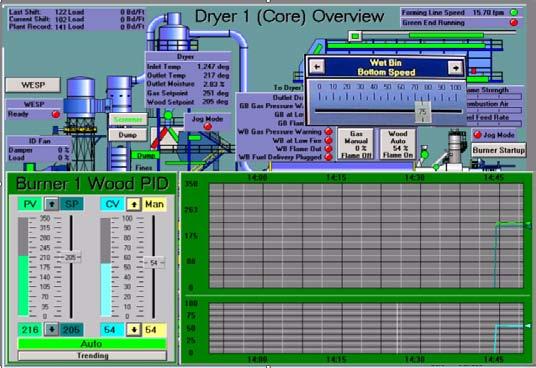Screen dimensions: 536x368
Task: Click the up arrow between PV and SP
Action: 52,204
